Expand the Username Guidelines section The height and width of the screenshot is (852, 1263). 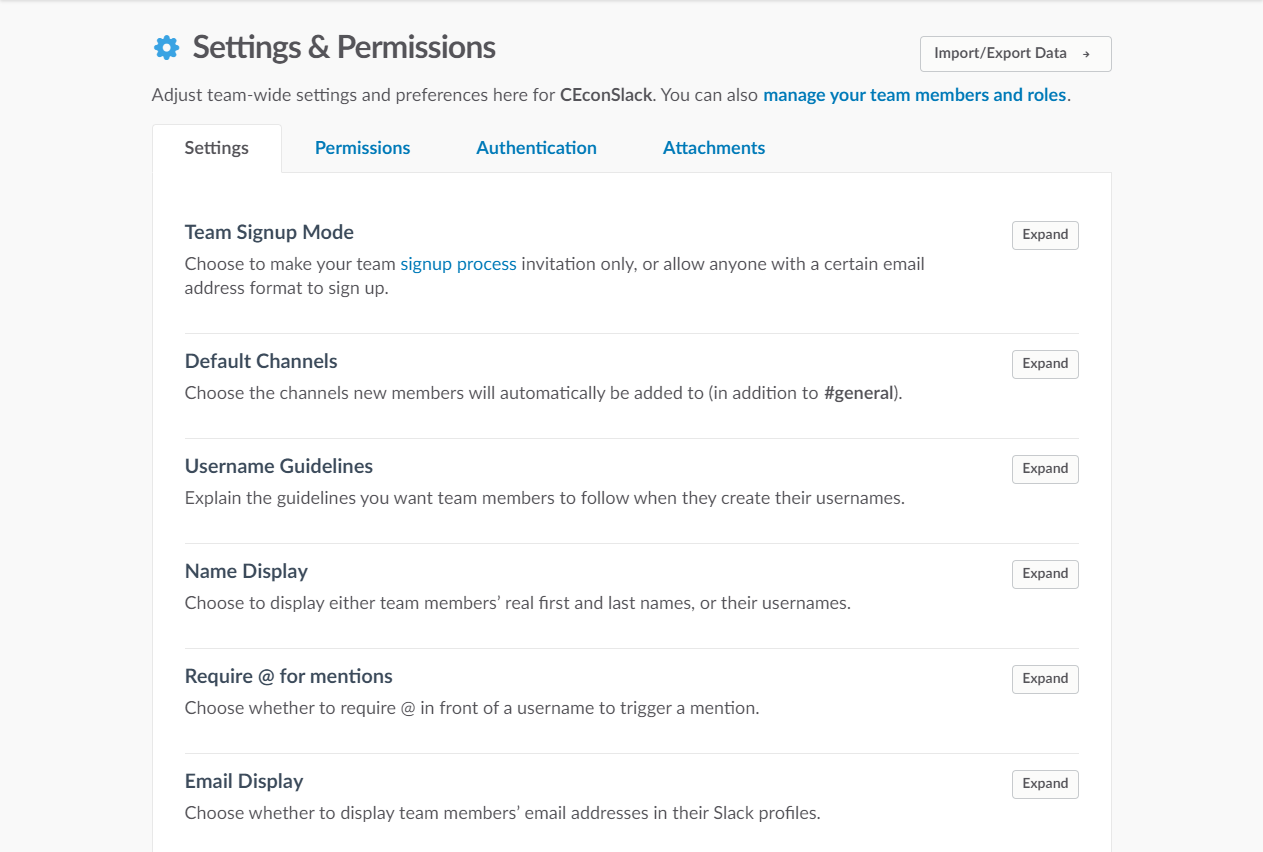point(1045,469)
